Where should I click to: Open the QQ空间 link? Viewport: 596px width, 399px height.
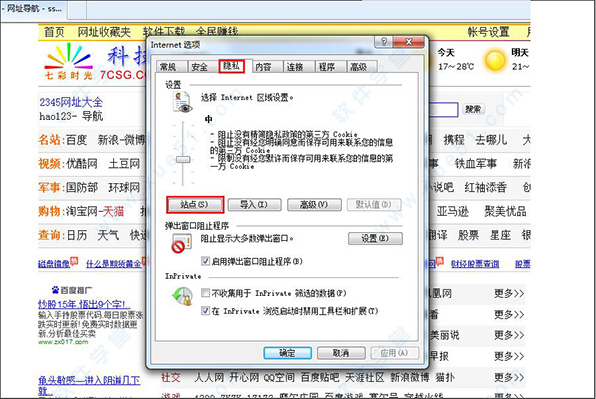point(279,377)
